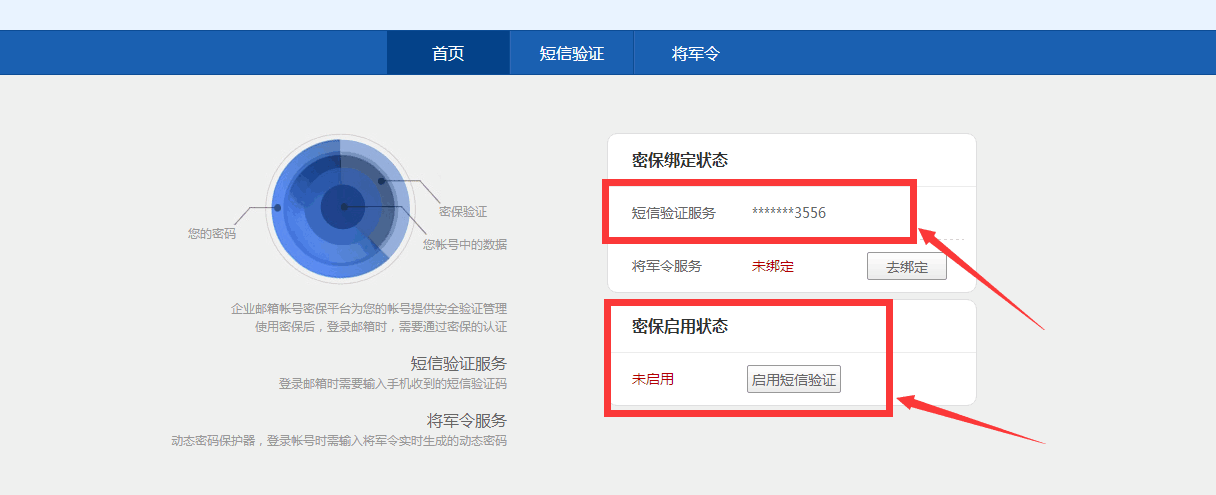Click the 短信验证服务 heading under the diagram
This screenshot has height=495, width=1216.
click(x=458, y=363)
